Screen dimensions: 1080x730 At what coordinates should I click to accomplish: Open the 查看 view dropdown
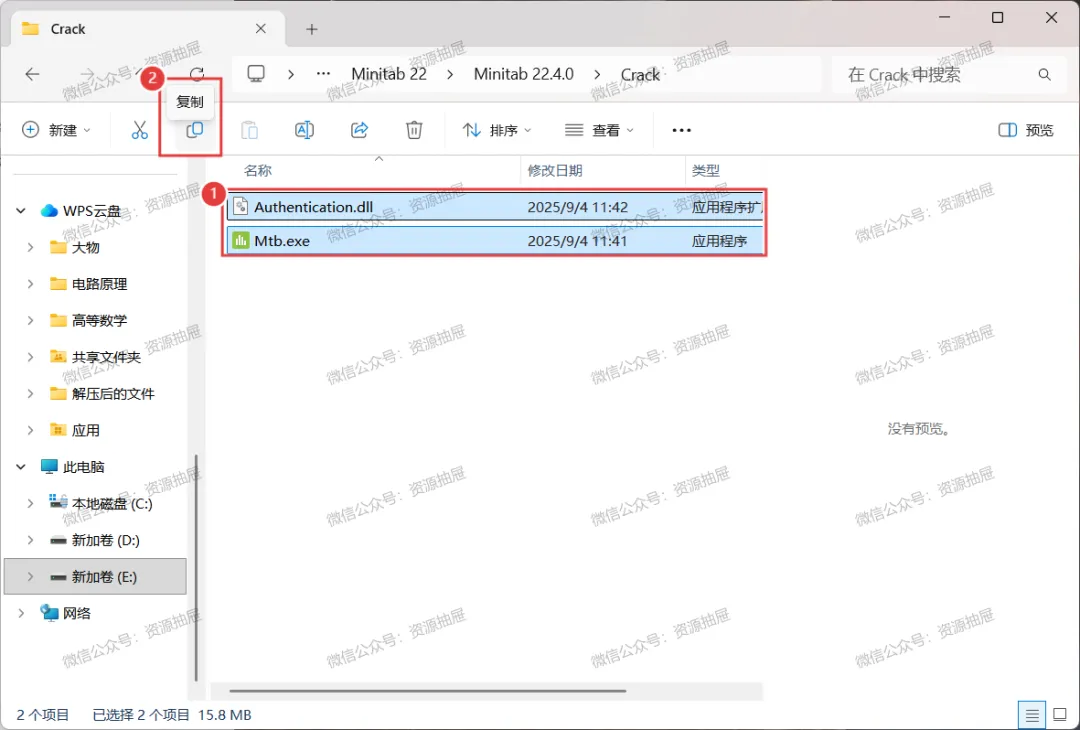click(599, 130)
